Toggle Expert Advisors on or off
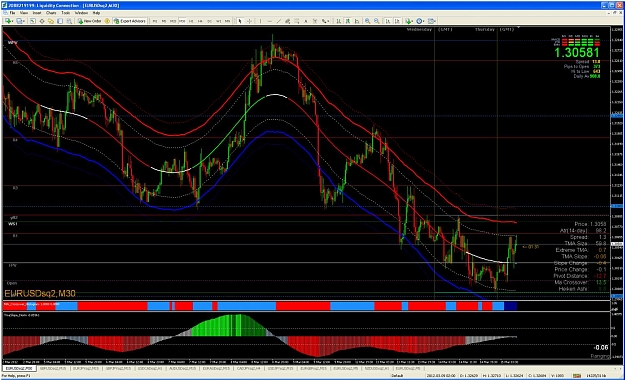Screen dimensions: 625x380 pyautogui.click(x=130, y=21)
